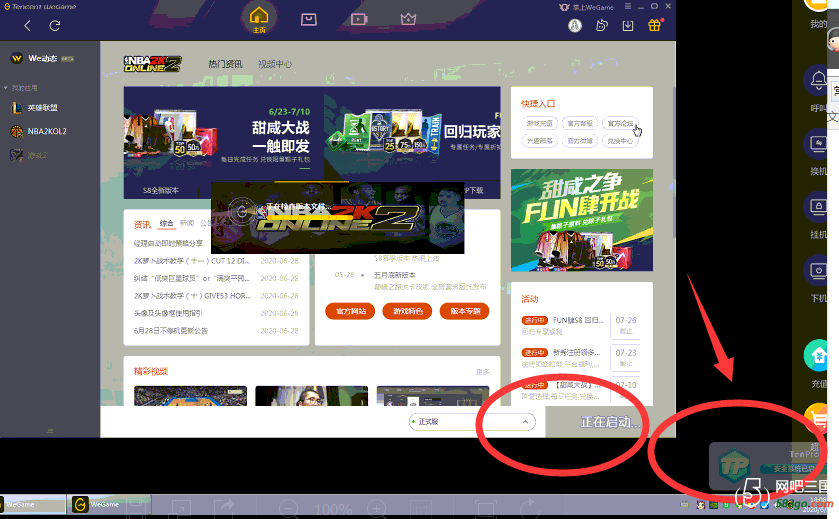Open the first WeGame taskbar button
The image size is (839, 519).
click(x=34, y=504)
